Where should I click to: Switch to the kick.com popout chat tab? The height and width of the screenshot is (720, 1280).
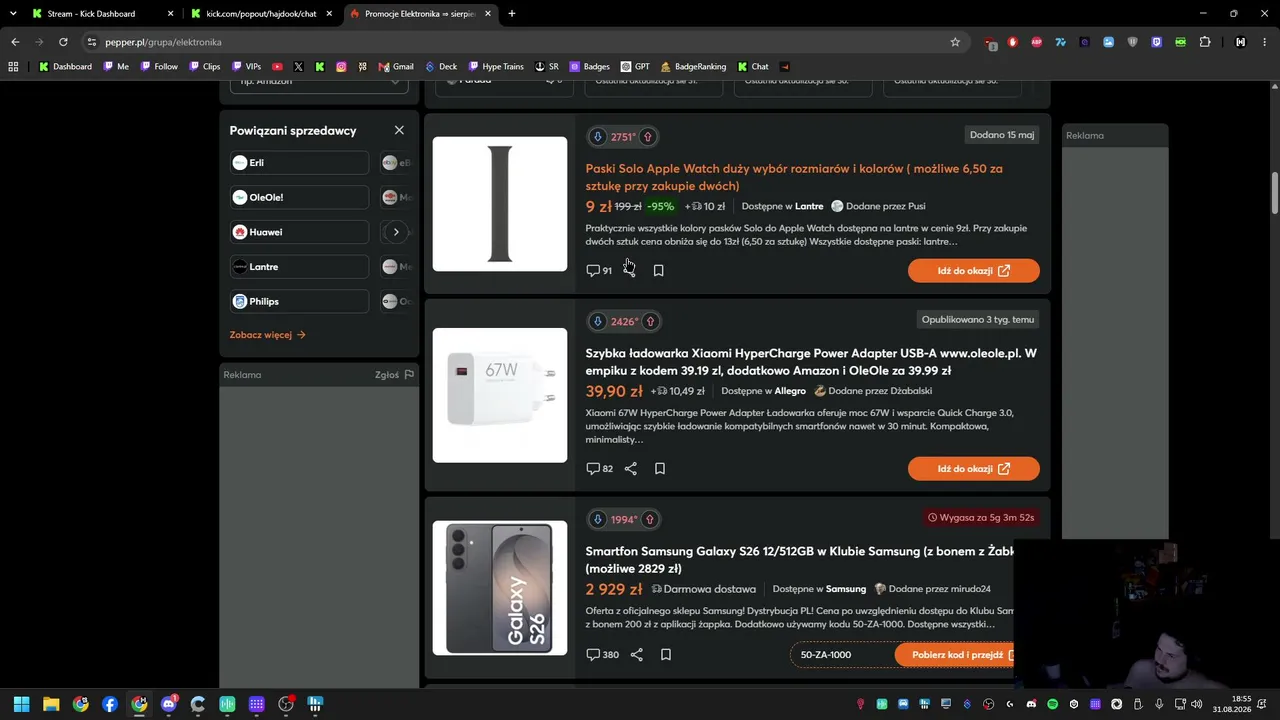click(x=261, y=14)
